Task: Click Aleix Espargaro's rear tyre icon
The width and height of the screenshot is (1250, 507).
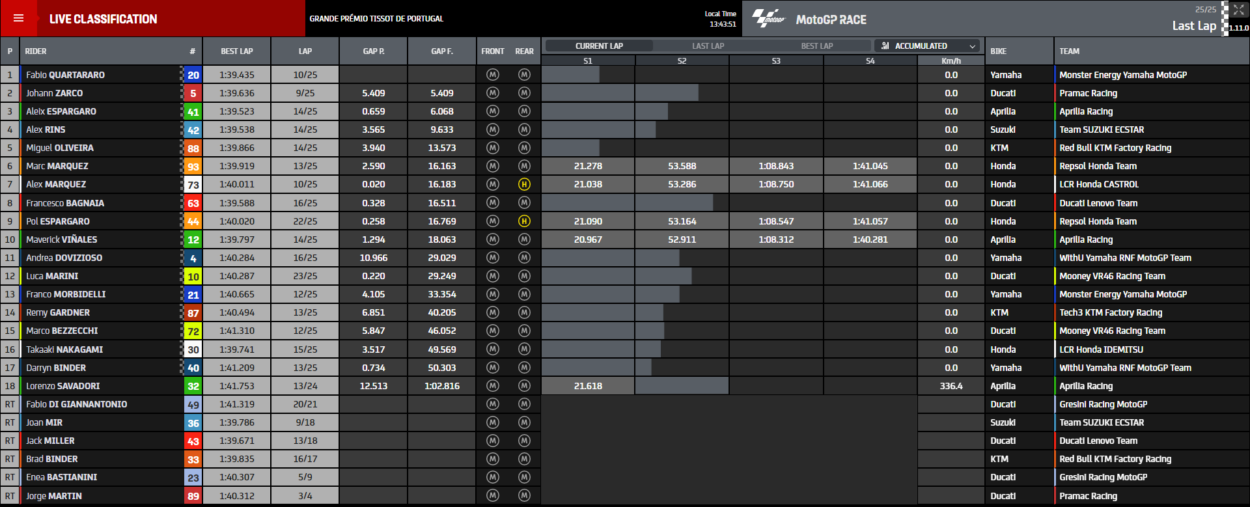Action: 524,111
